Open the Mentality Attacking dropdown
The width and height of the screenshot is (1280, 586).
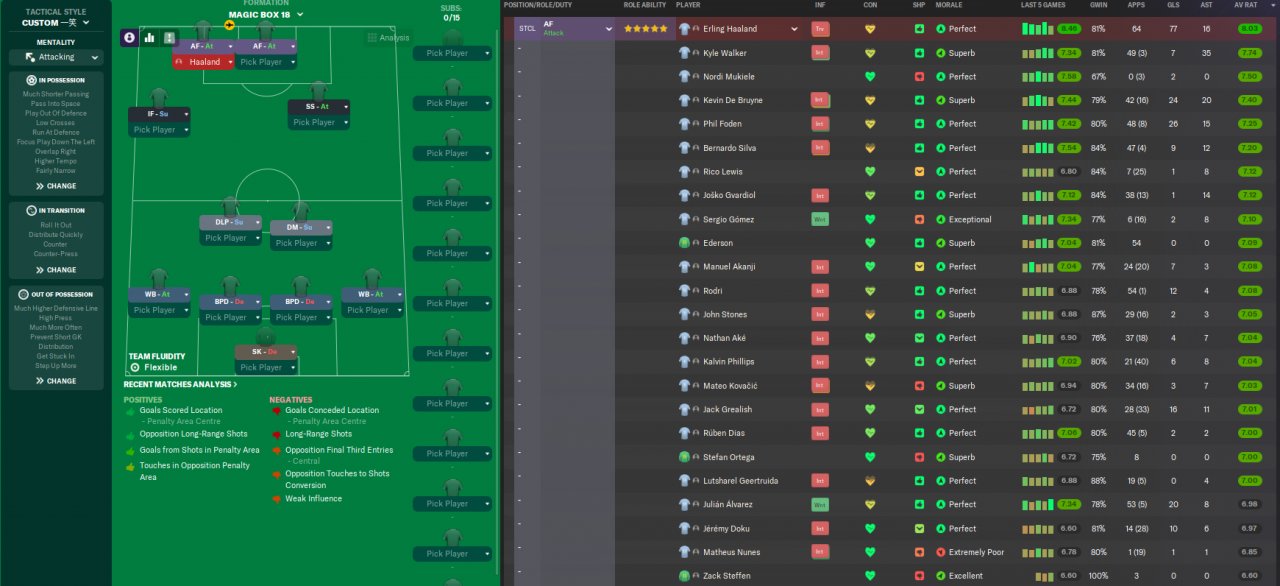click(56, 57)
